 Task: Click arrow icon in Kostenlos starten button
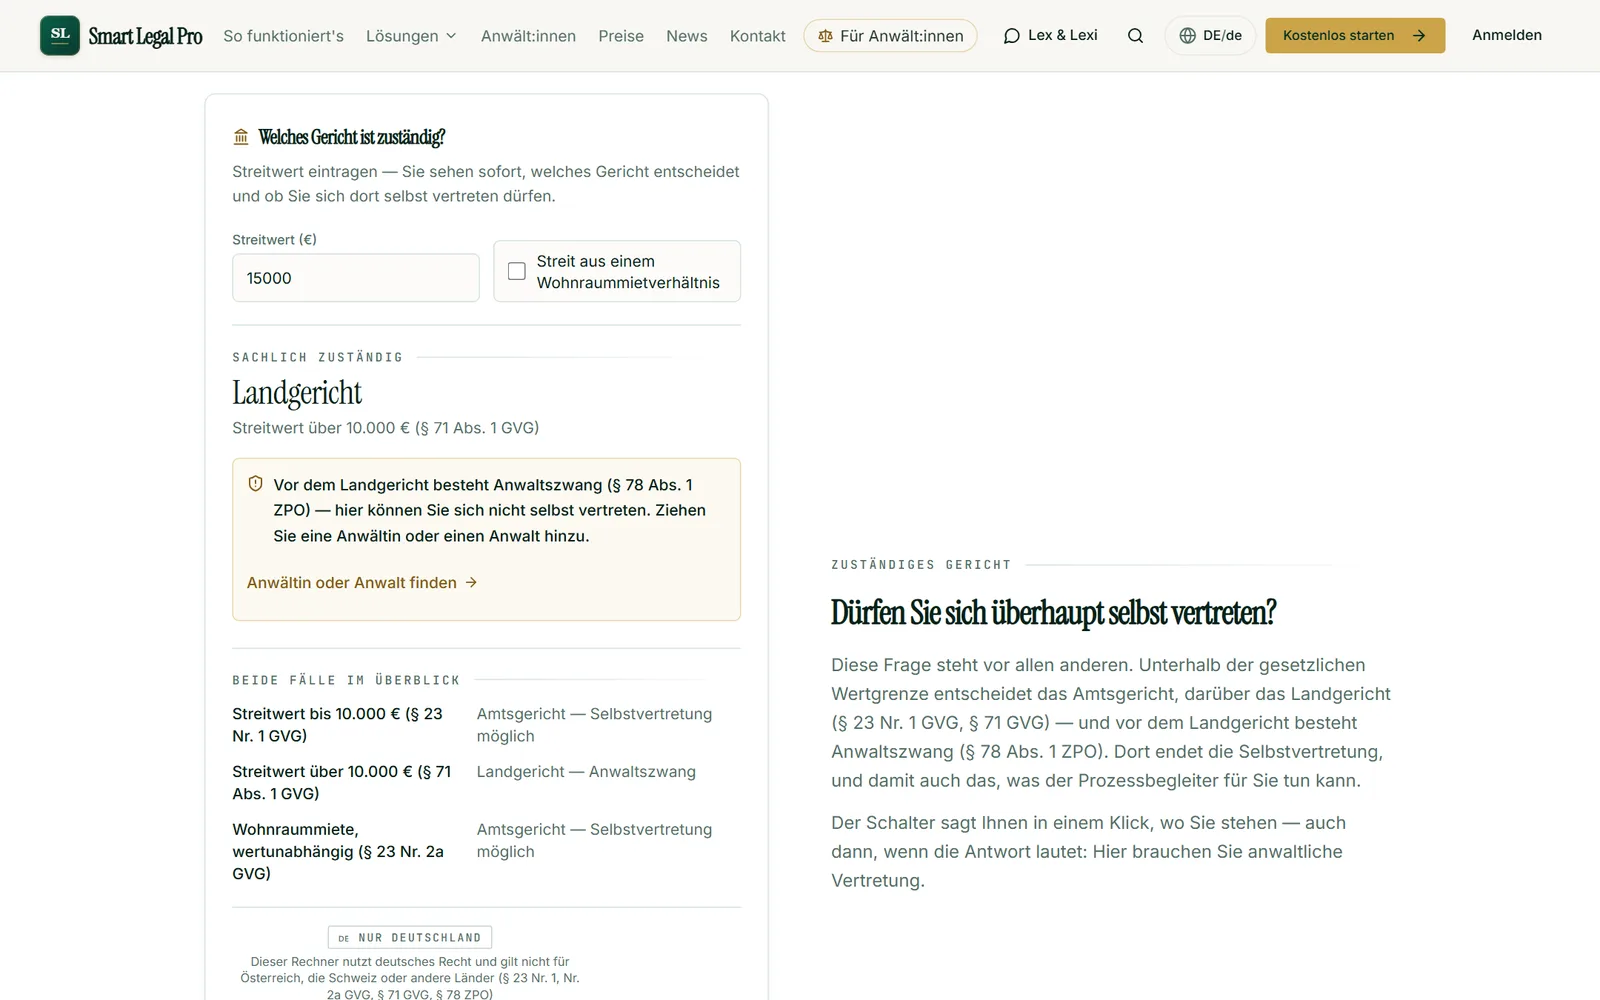[1418, 36]
